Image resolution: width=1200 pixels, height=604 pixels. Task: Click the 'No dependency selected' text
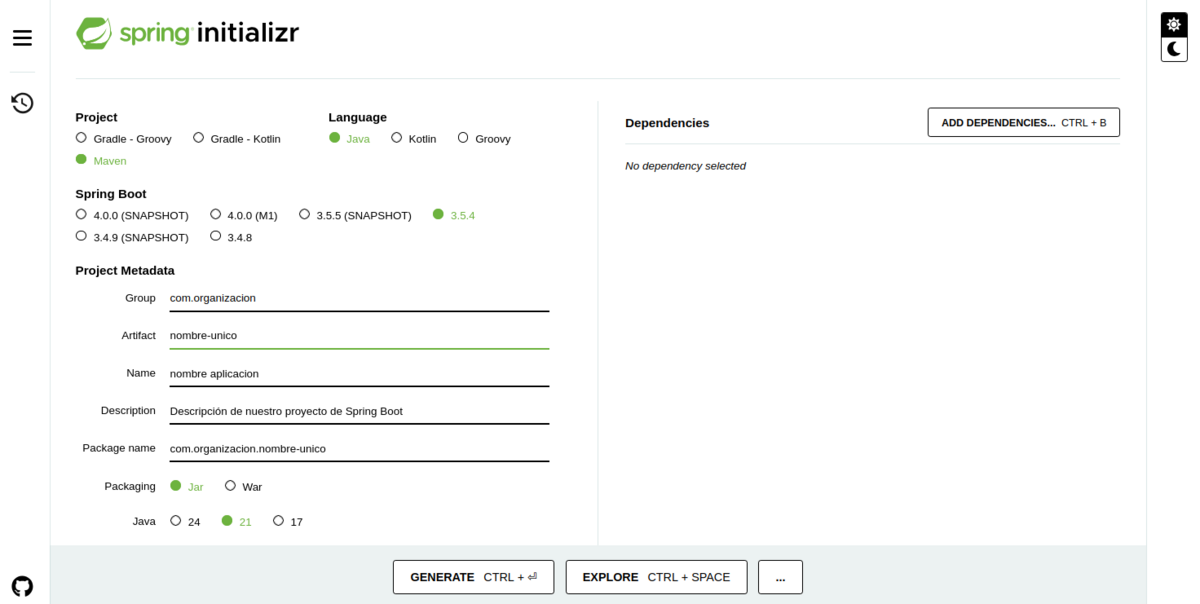coord(685,166)
